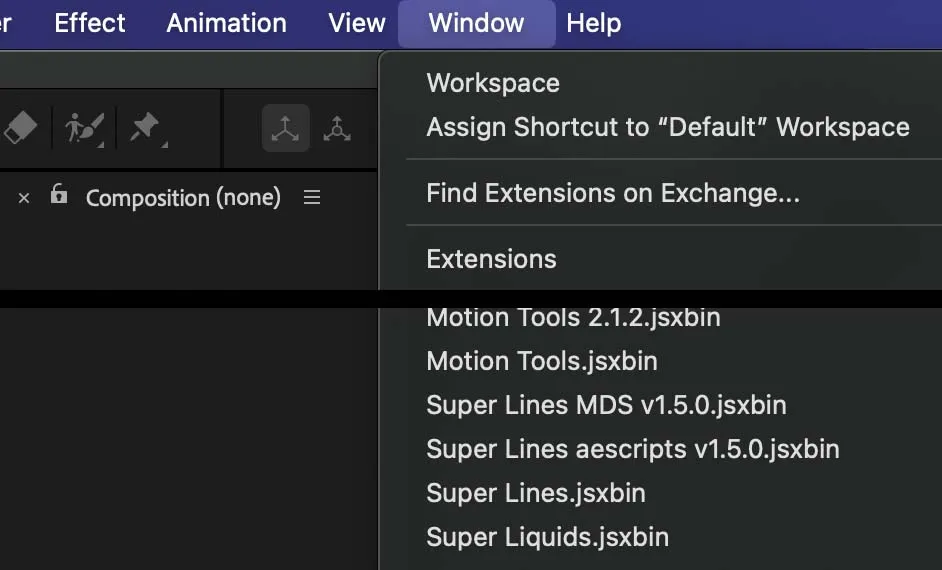This screenshot has width=942, height=570.
Task: Click the Composition (none) panel tab
Action: coord(183,198)
